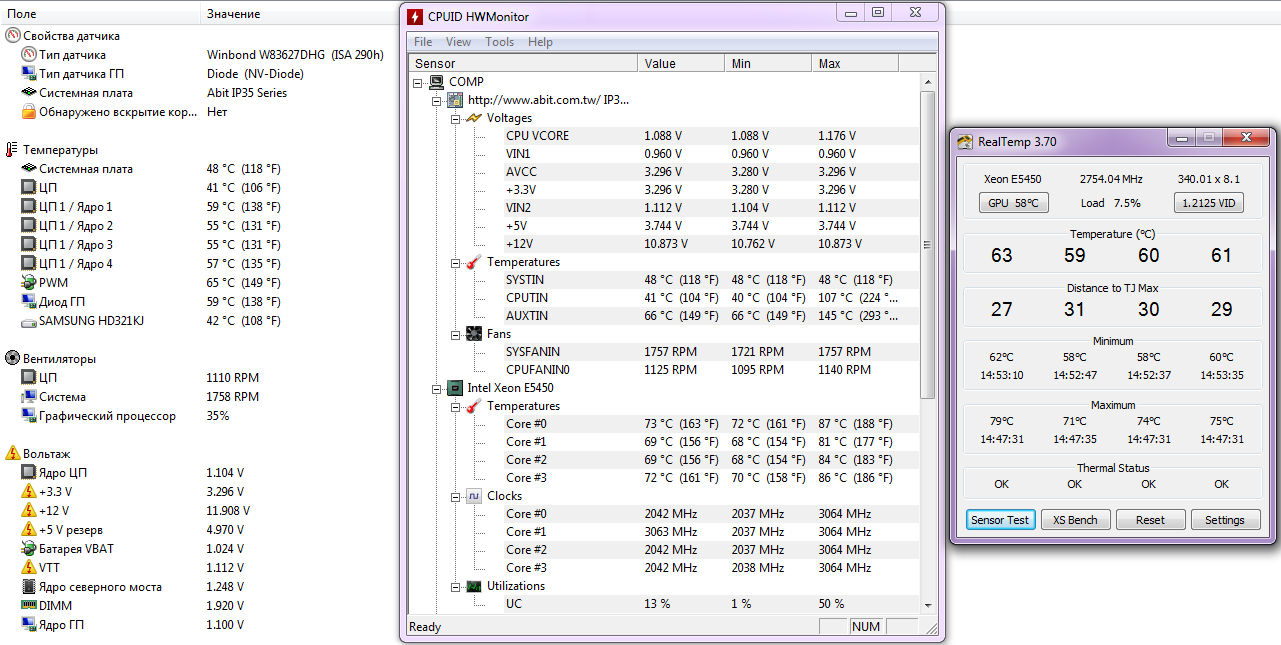
Task: Click the COMP computer icon in HWMonitor
Action: coord(437,82)
